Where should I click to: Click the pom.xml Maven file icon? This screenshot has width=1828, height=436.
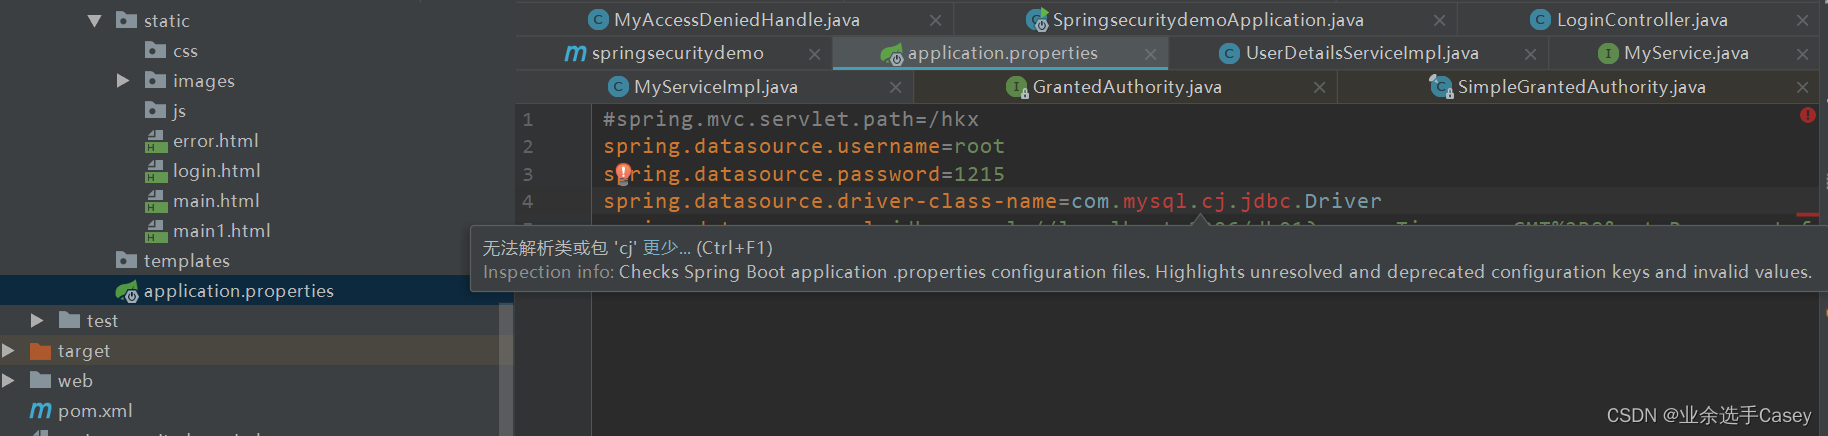pyautogui.click(x=40, y=410)
